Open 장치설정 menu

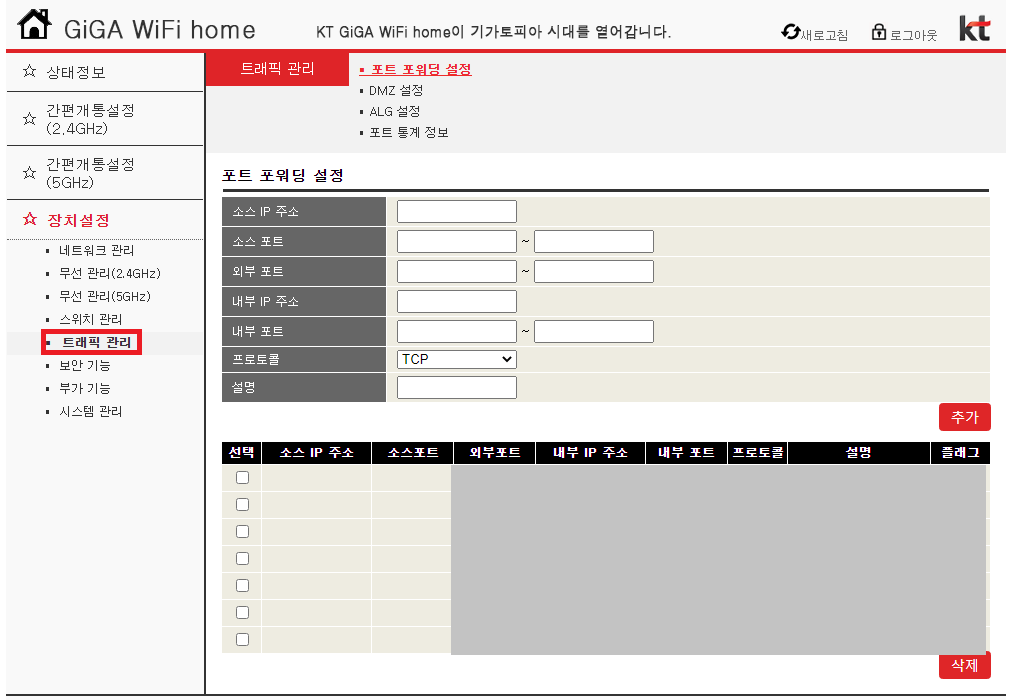coord(78,220)
